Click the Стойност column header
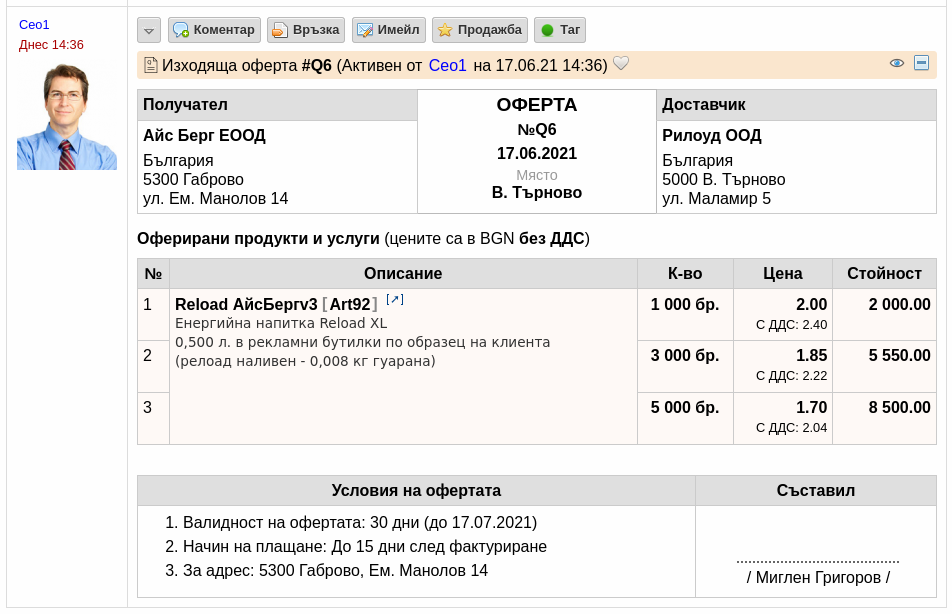 tap(884, 273)
